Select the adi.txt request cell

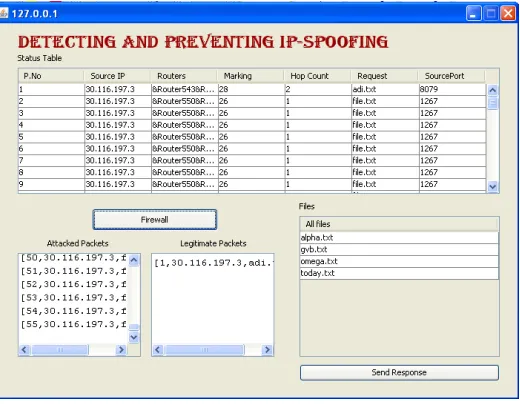coord(385,89)
